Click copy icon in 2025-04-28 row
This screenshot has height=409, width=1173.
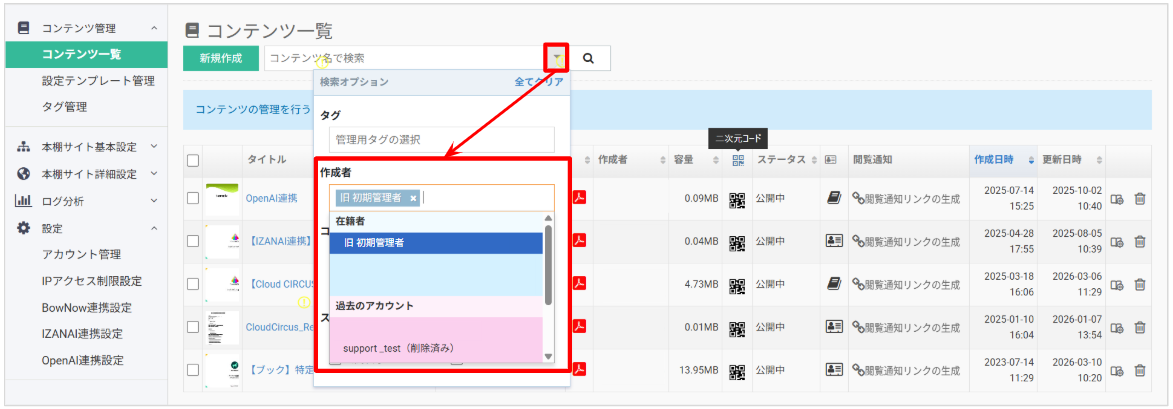point(1117,242)
